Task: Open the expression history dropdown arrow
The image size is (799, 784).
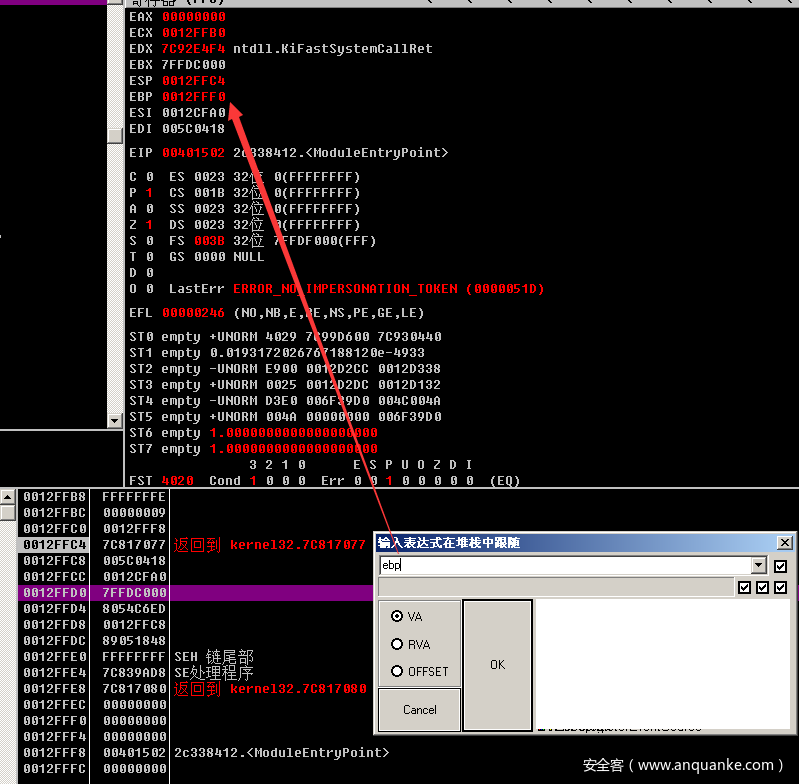Action: coord(759,566)
